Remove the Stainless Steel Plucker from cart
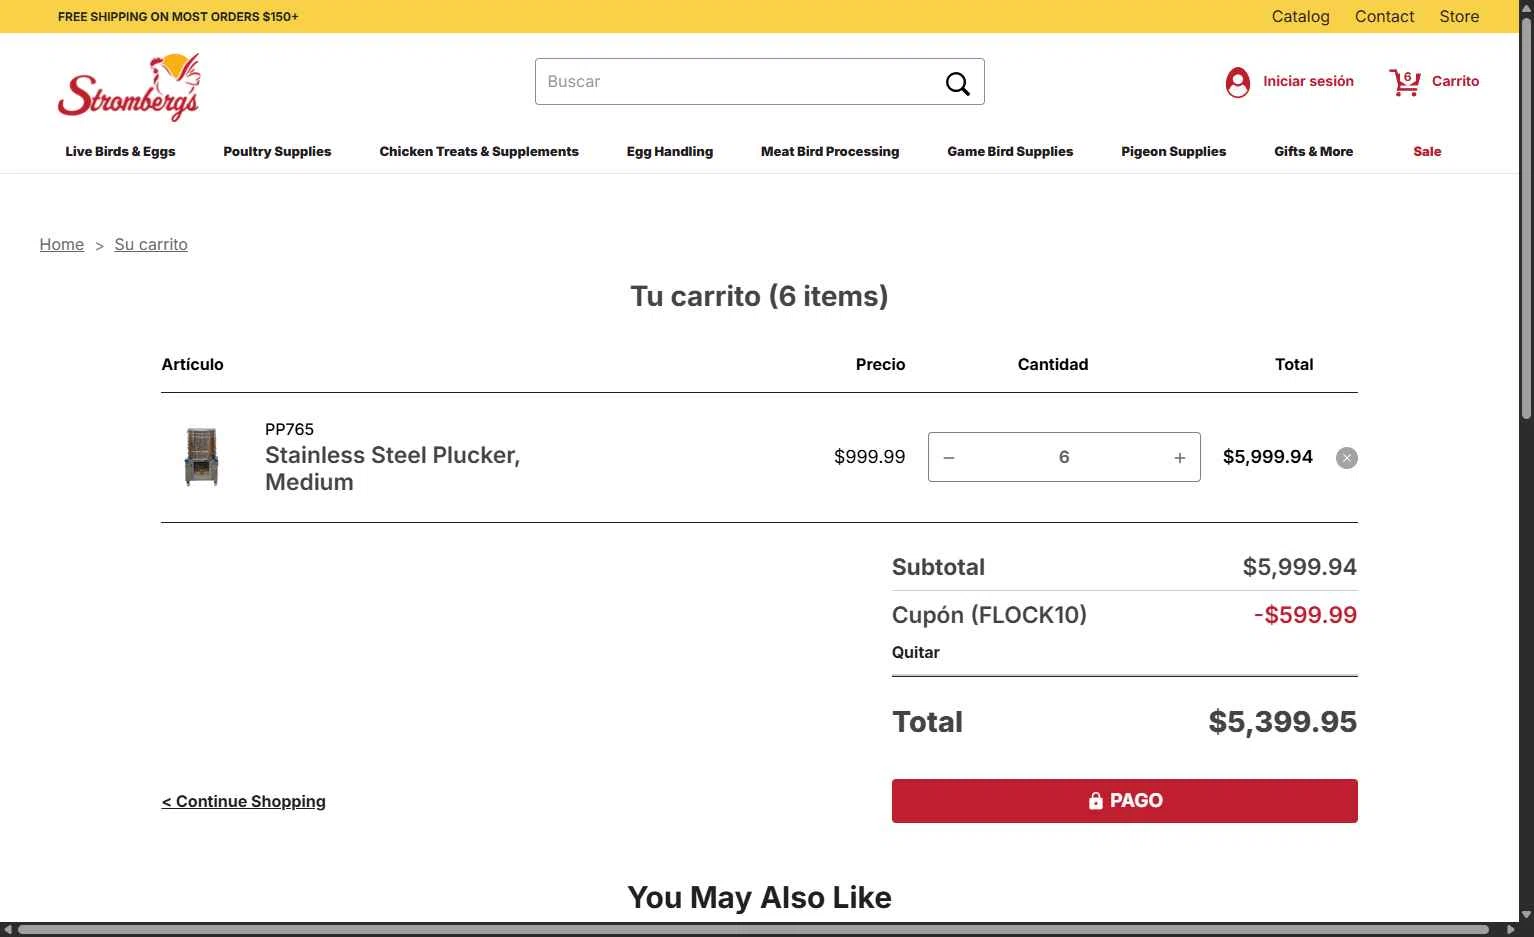The width and height of the screenshot is (1534, 937). point(1347,458)
